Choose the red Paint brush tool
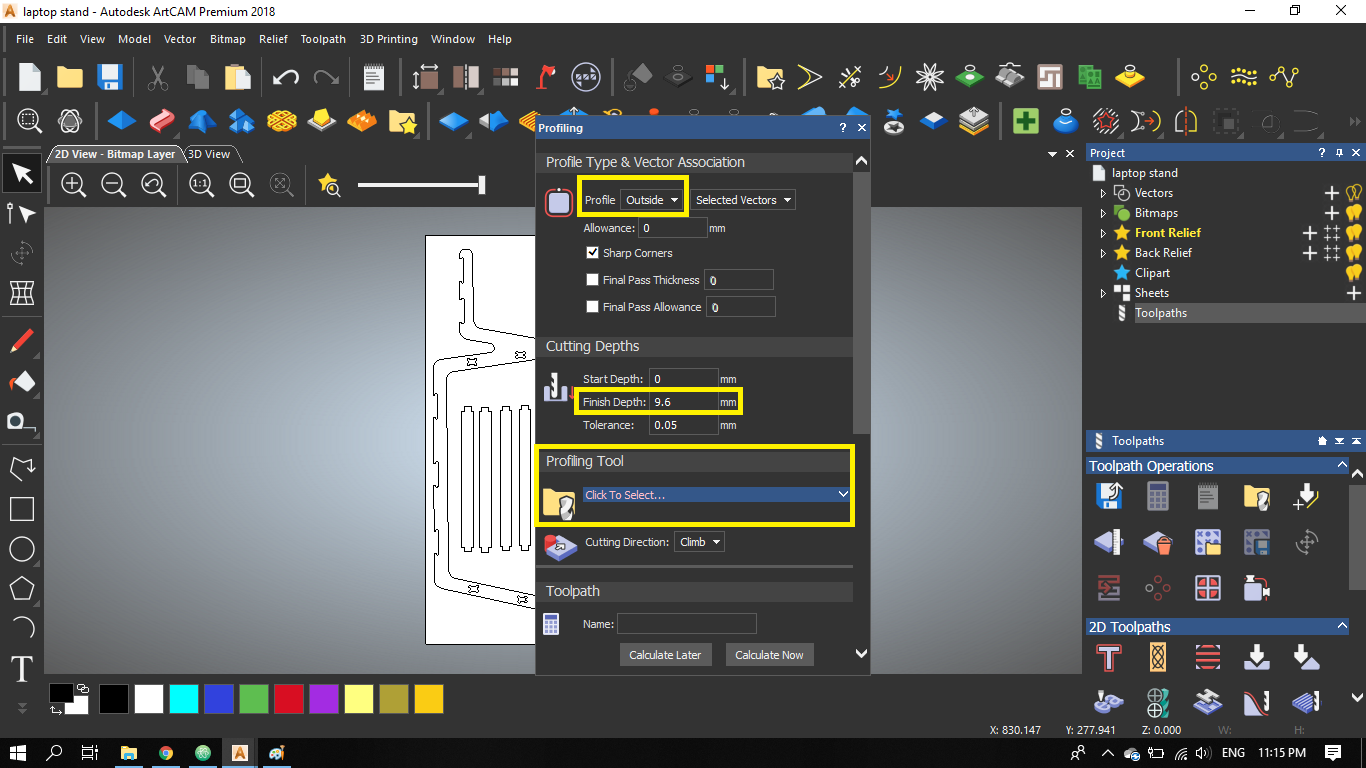Screen dimensions: 1366x768 click(21, 341)
